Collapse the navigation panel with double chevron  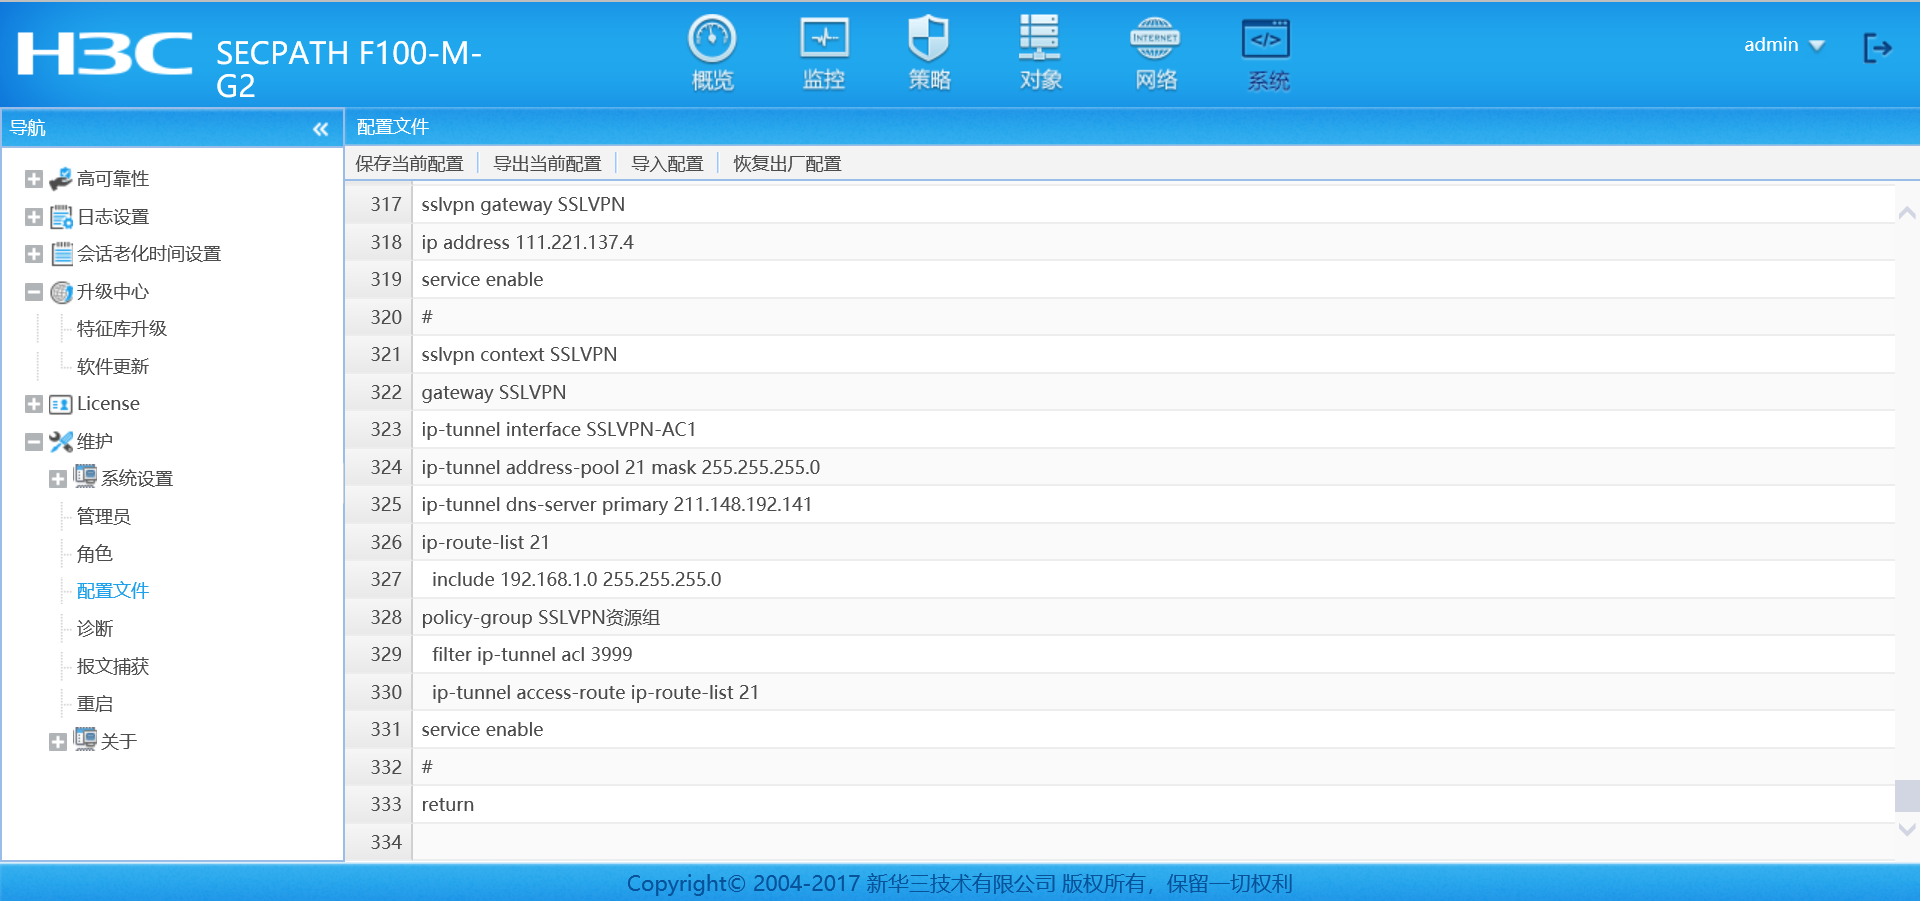(x=320, y=129)
